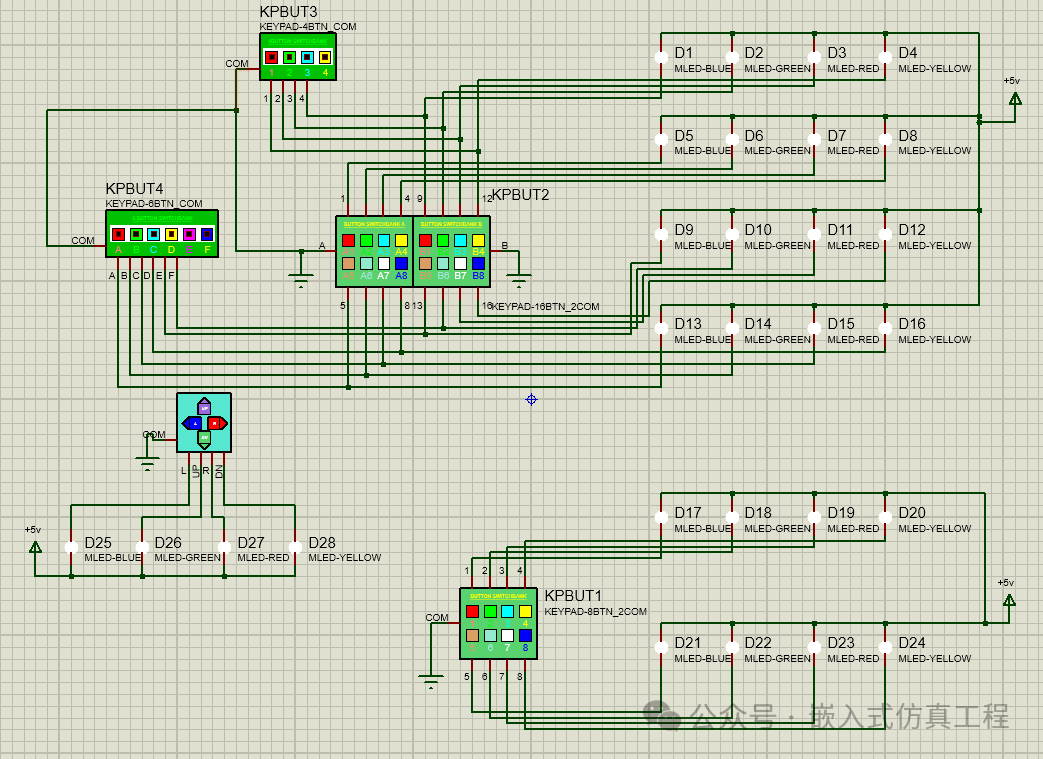Select the D1 MLED-BLUE LED symbol
1043x759 pixels.
[661, 58]
